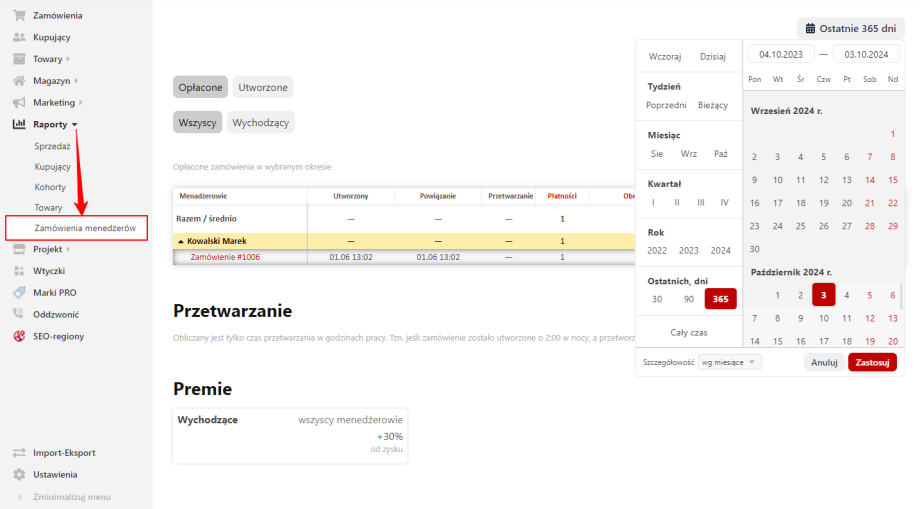
Task: Switch to Wychodzący filter toggle
Action: [x=261, y=123]
